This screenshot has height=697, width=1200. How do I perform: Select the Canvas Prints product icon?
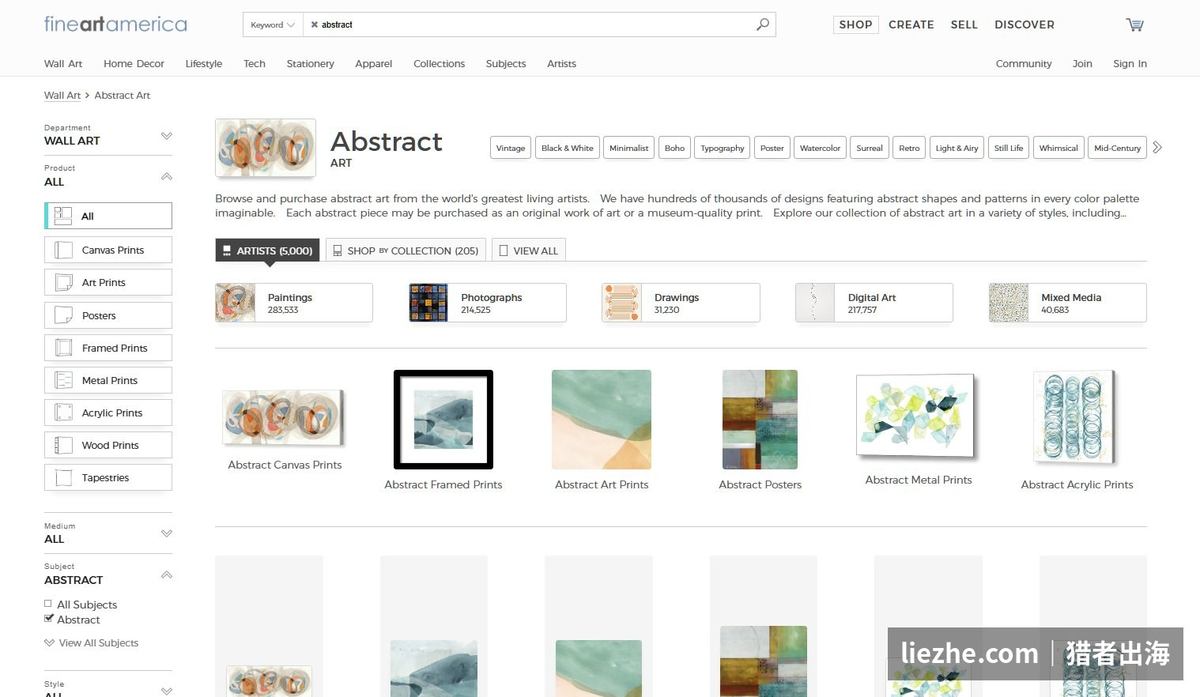(64, 250)
